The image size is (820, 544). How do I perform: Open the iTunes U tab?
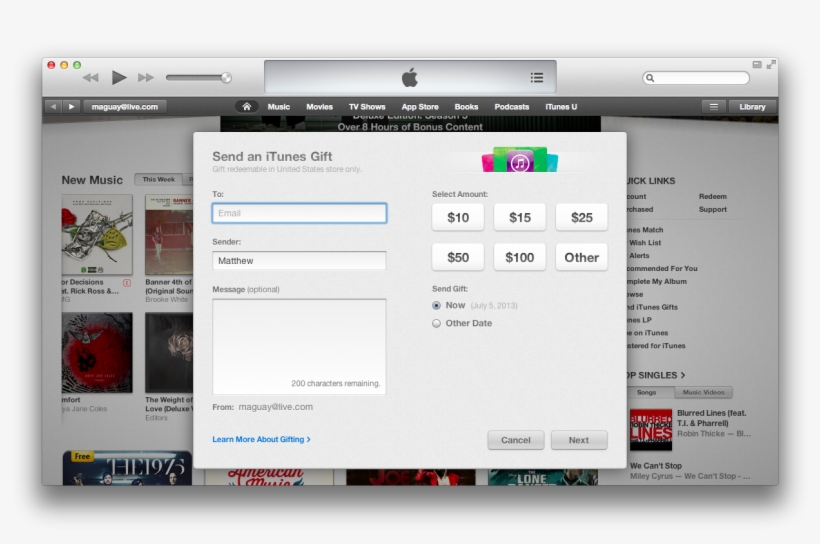coord(561,107)
